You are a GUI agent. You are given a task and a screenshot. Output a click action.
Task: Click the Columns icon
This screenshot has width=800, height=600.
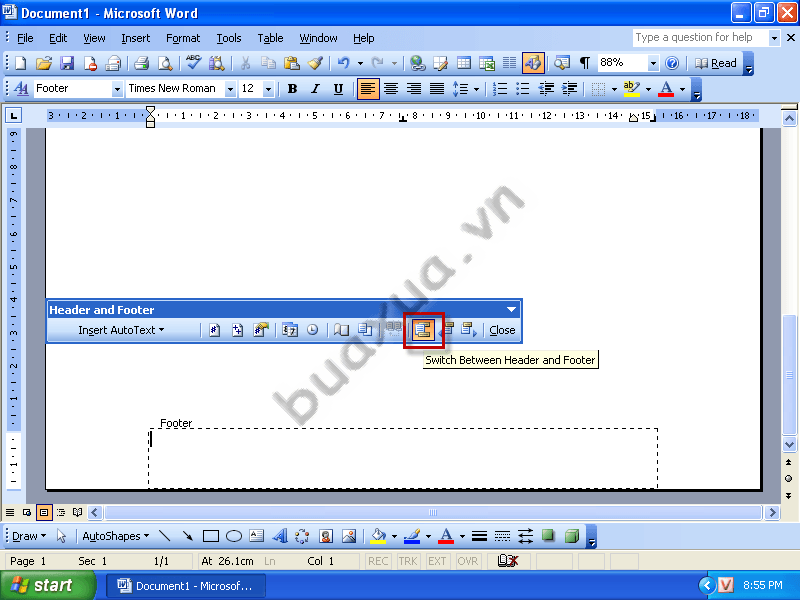[509, 63]
